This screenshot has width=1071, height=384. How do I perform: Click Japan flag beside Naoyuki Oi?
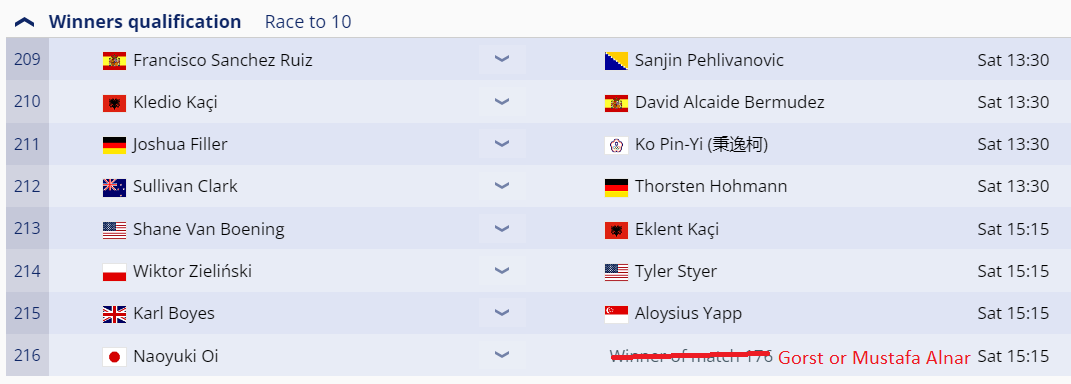click(114, 357)
